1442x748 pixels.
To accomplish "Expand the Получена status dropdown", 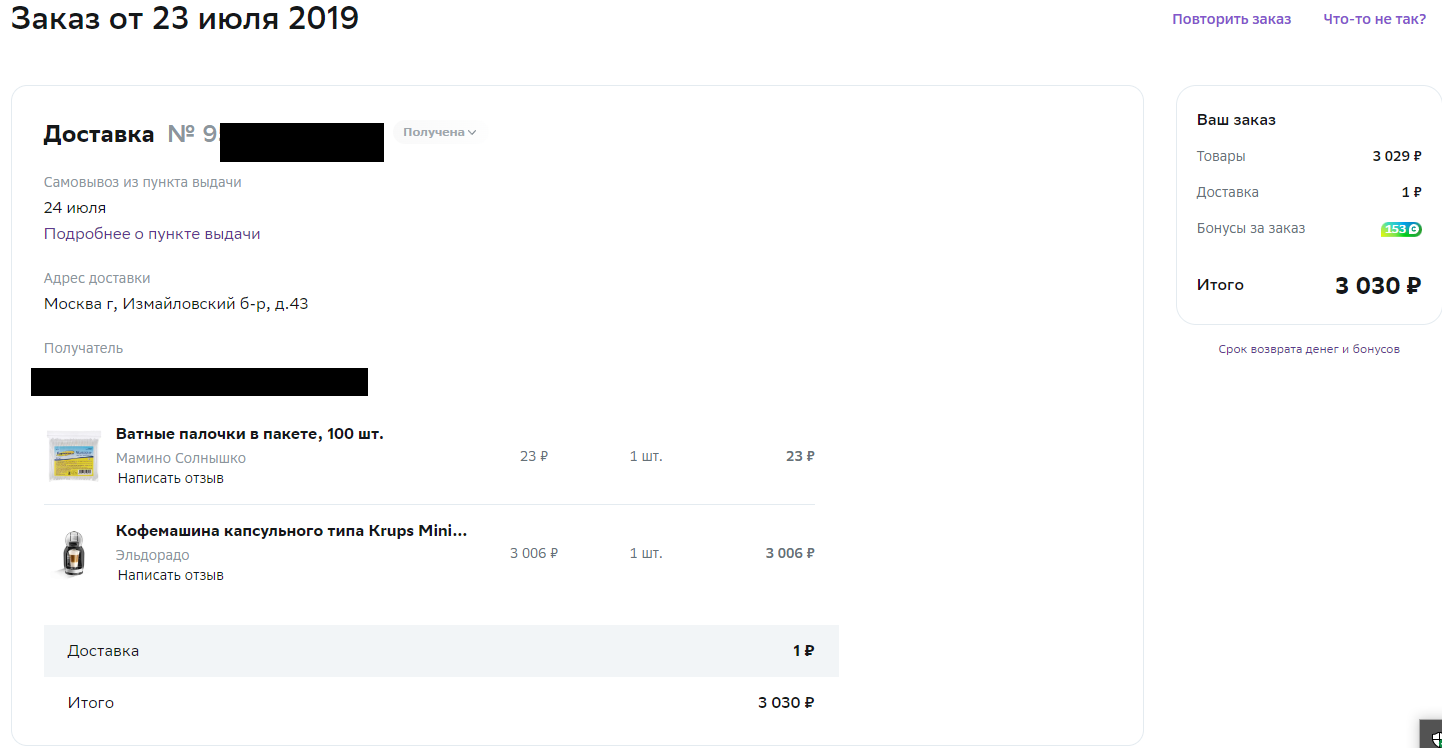I will [439, 132].
